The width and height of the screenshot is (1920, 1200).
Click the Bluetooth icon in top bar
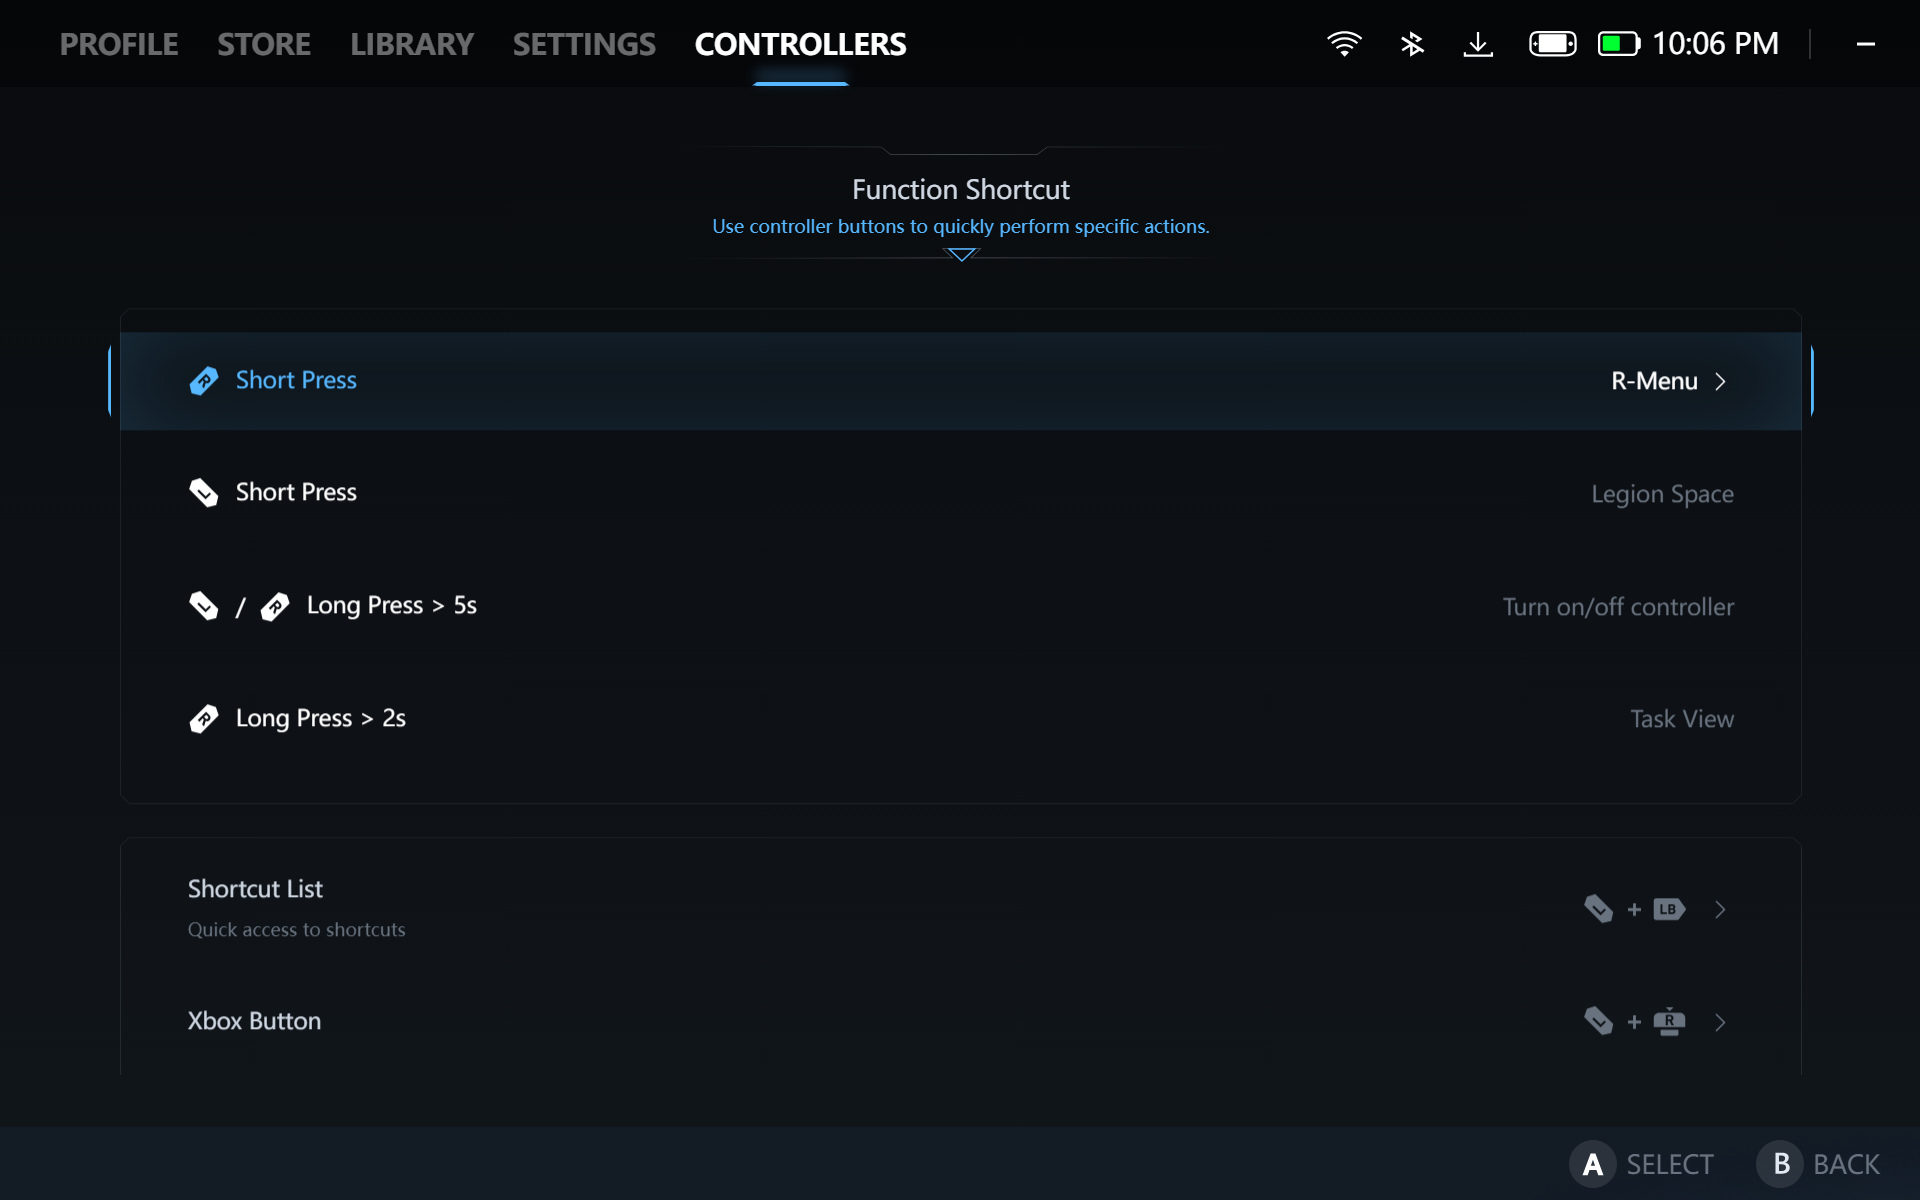click(x=1412, y=44)
